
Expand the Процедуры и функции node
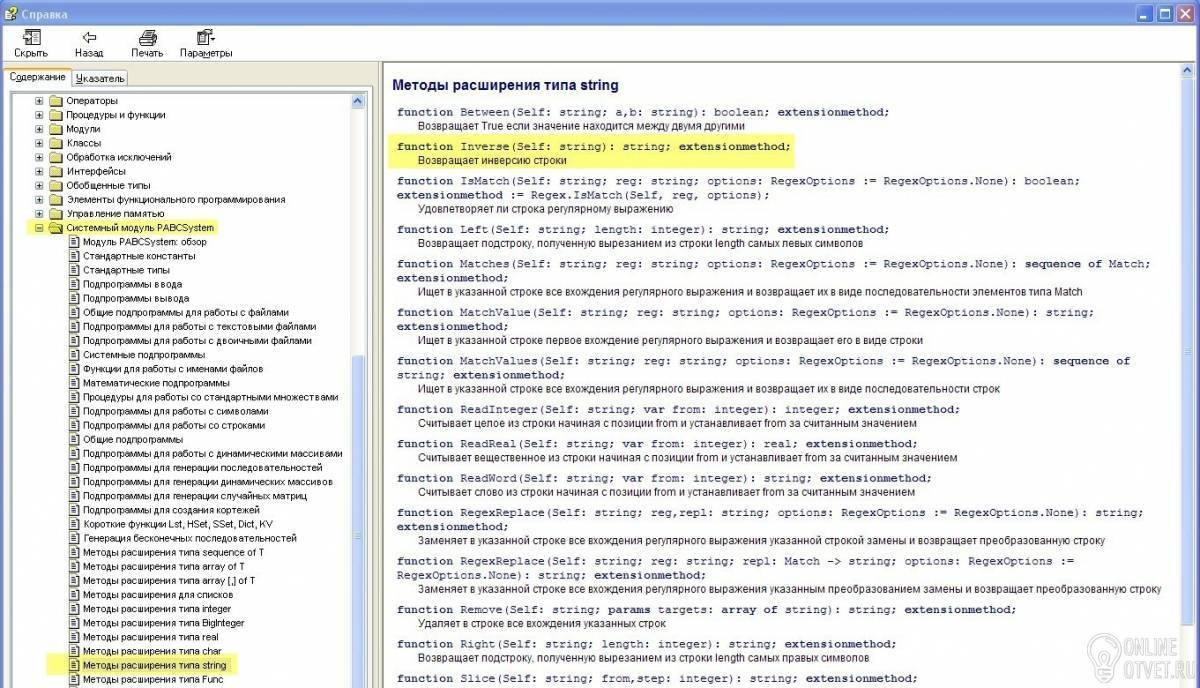point(40,115)
